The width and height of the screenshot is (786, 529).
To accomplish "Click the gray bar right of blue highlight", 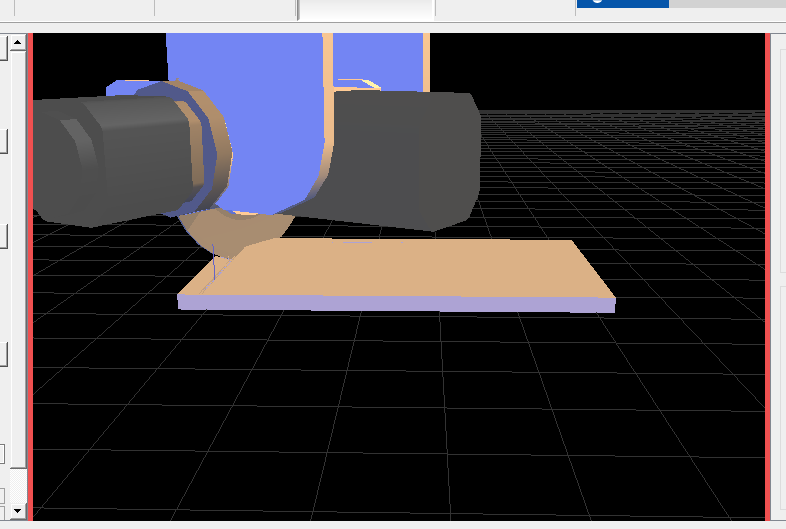I will 725,4.
